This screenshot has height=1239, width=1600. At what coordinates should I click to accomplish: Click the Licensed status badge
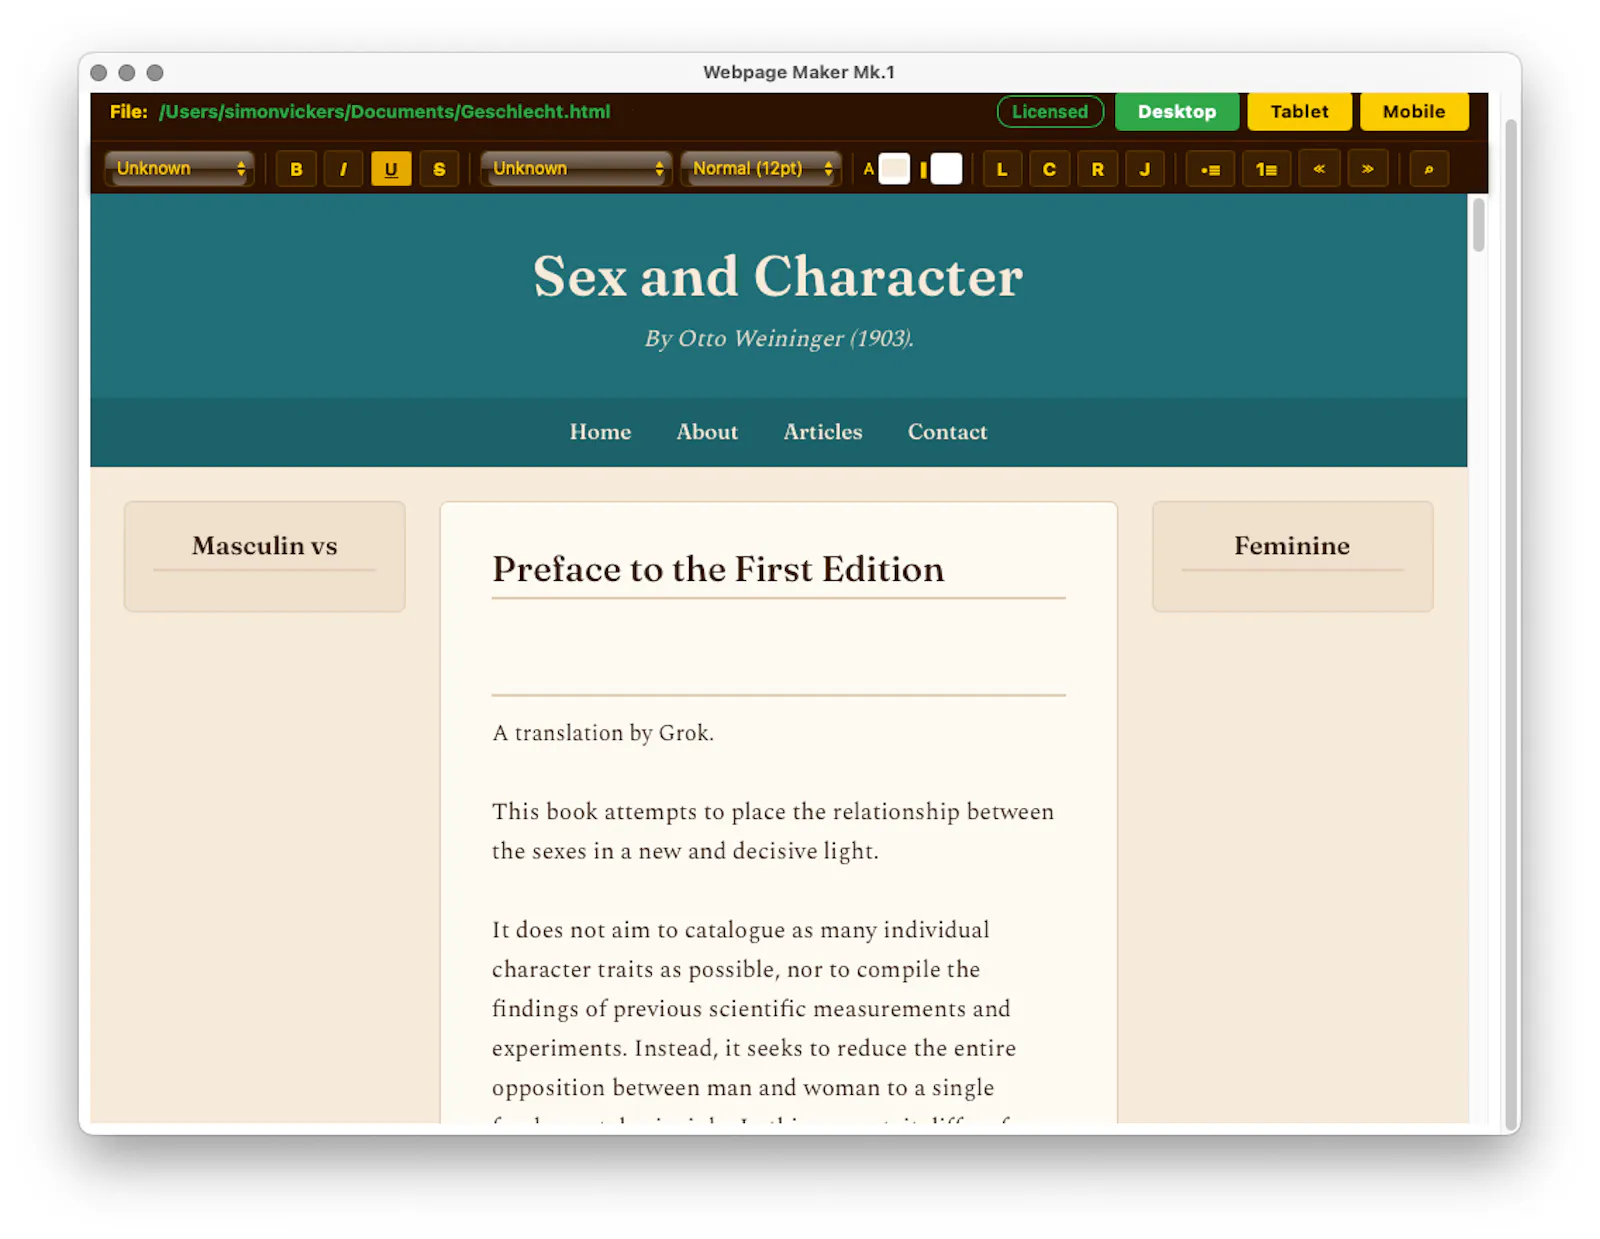[x=1050, y=112]
